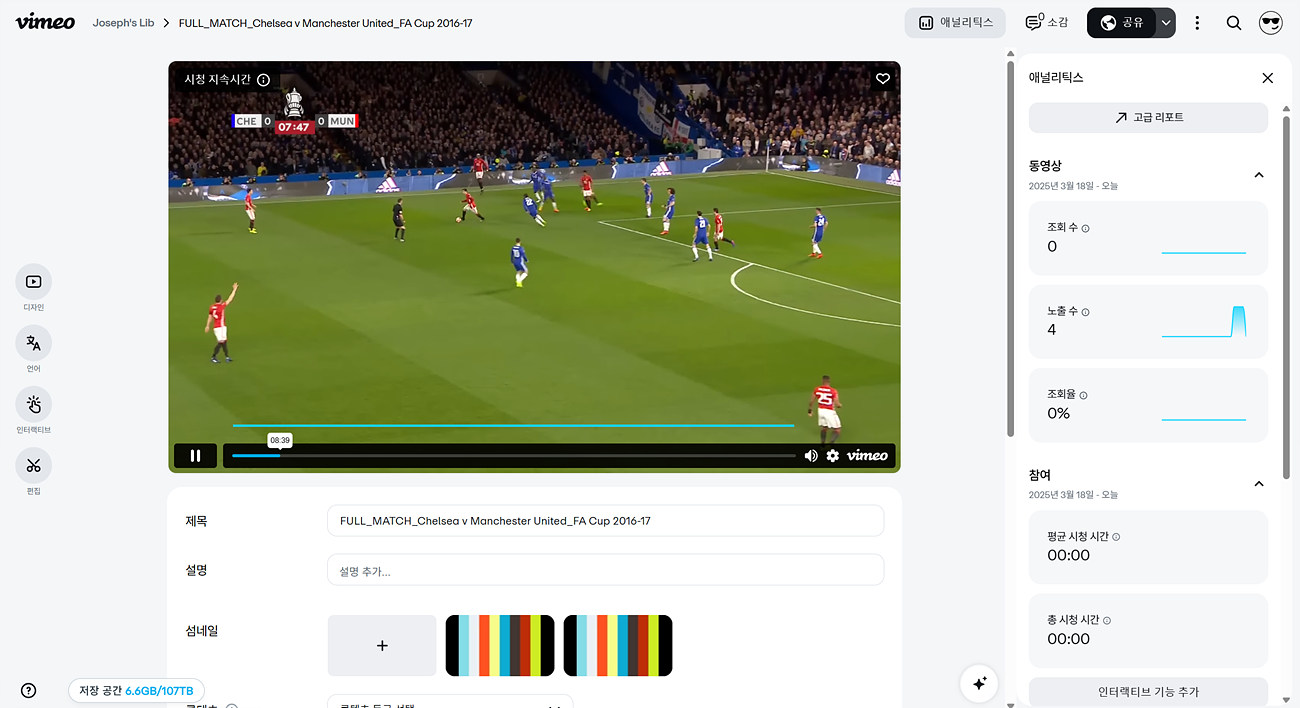Click the heart like icon on video
1300x708 pixels.
(x=882, y=79)
